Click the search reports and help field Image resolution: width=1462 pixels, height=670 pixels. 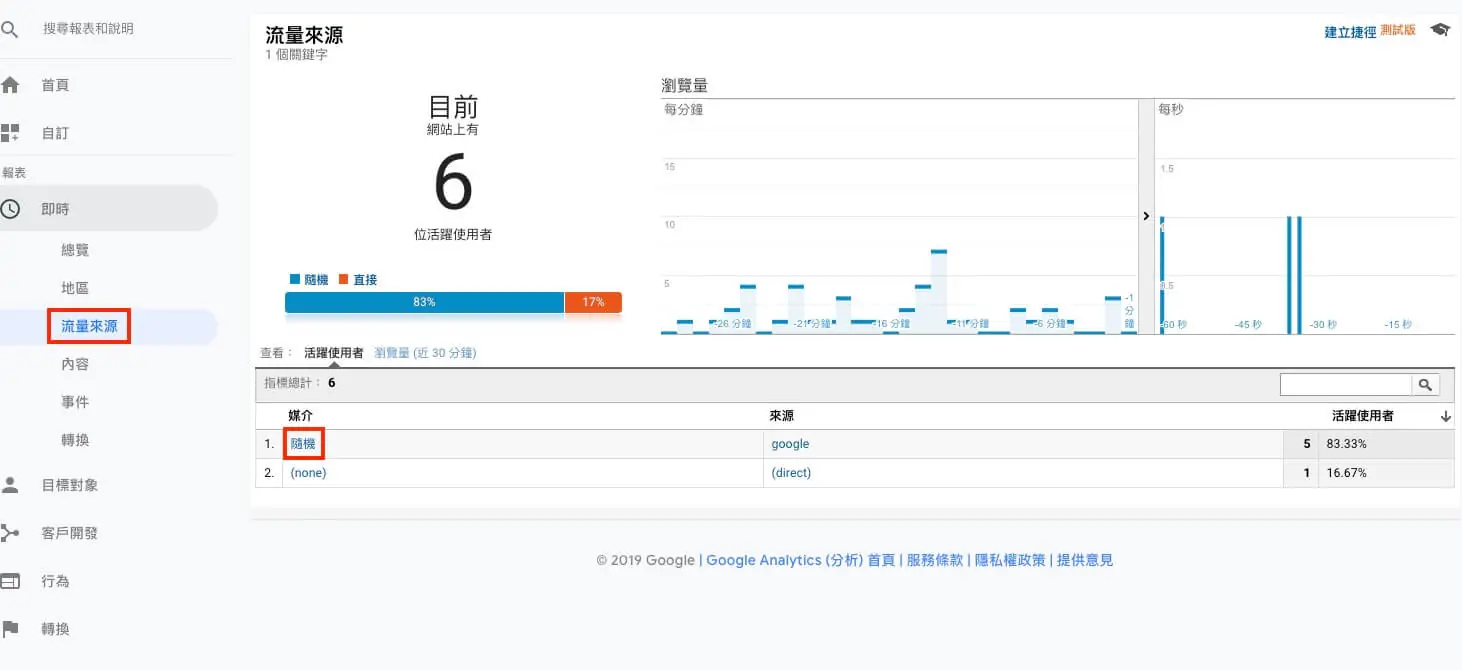click(88, 29)
